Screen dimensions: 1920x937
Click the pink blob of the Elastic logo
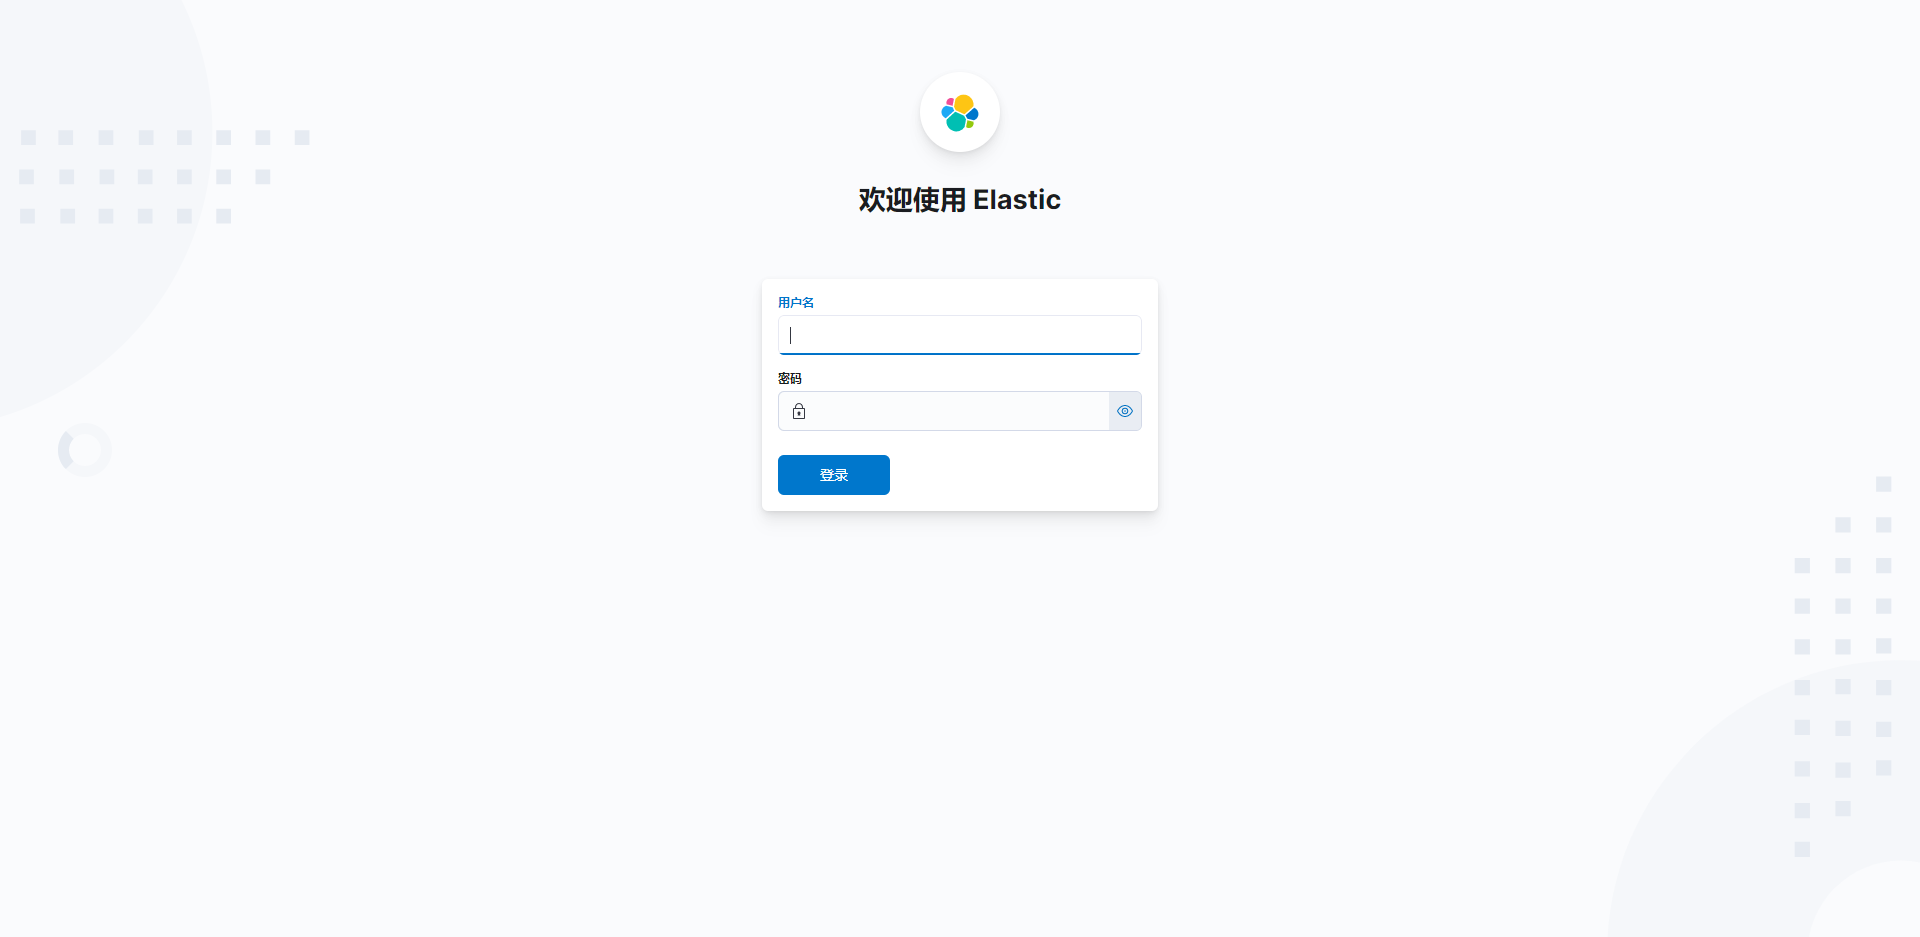(x=950, y=102)
